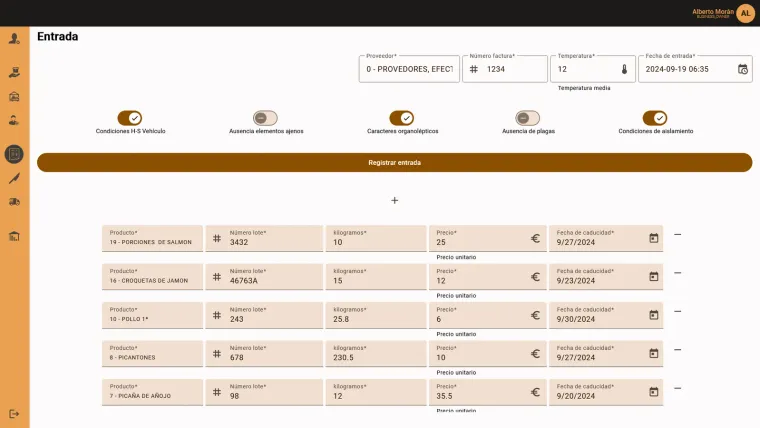
Task: Edit lot number 243 field
Action: click(x=264, y=315)
